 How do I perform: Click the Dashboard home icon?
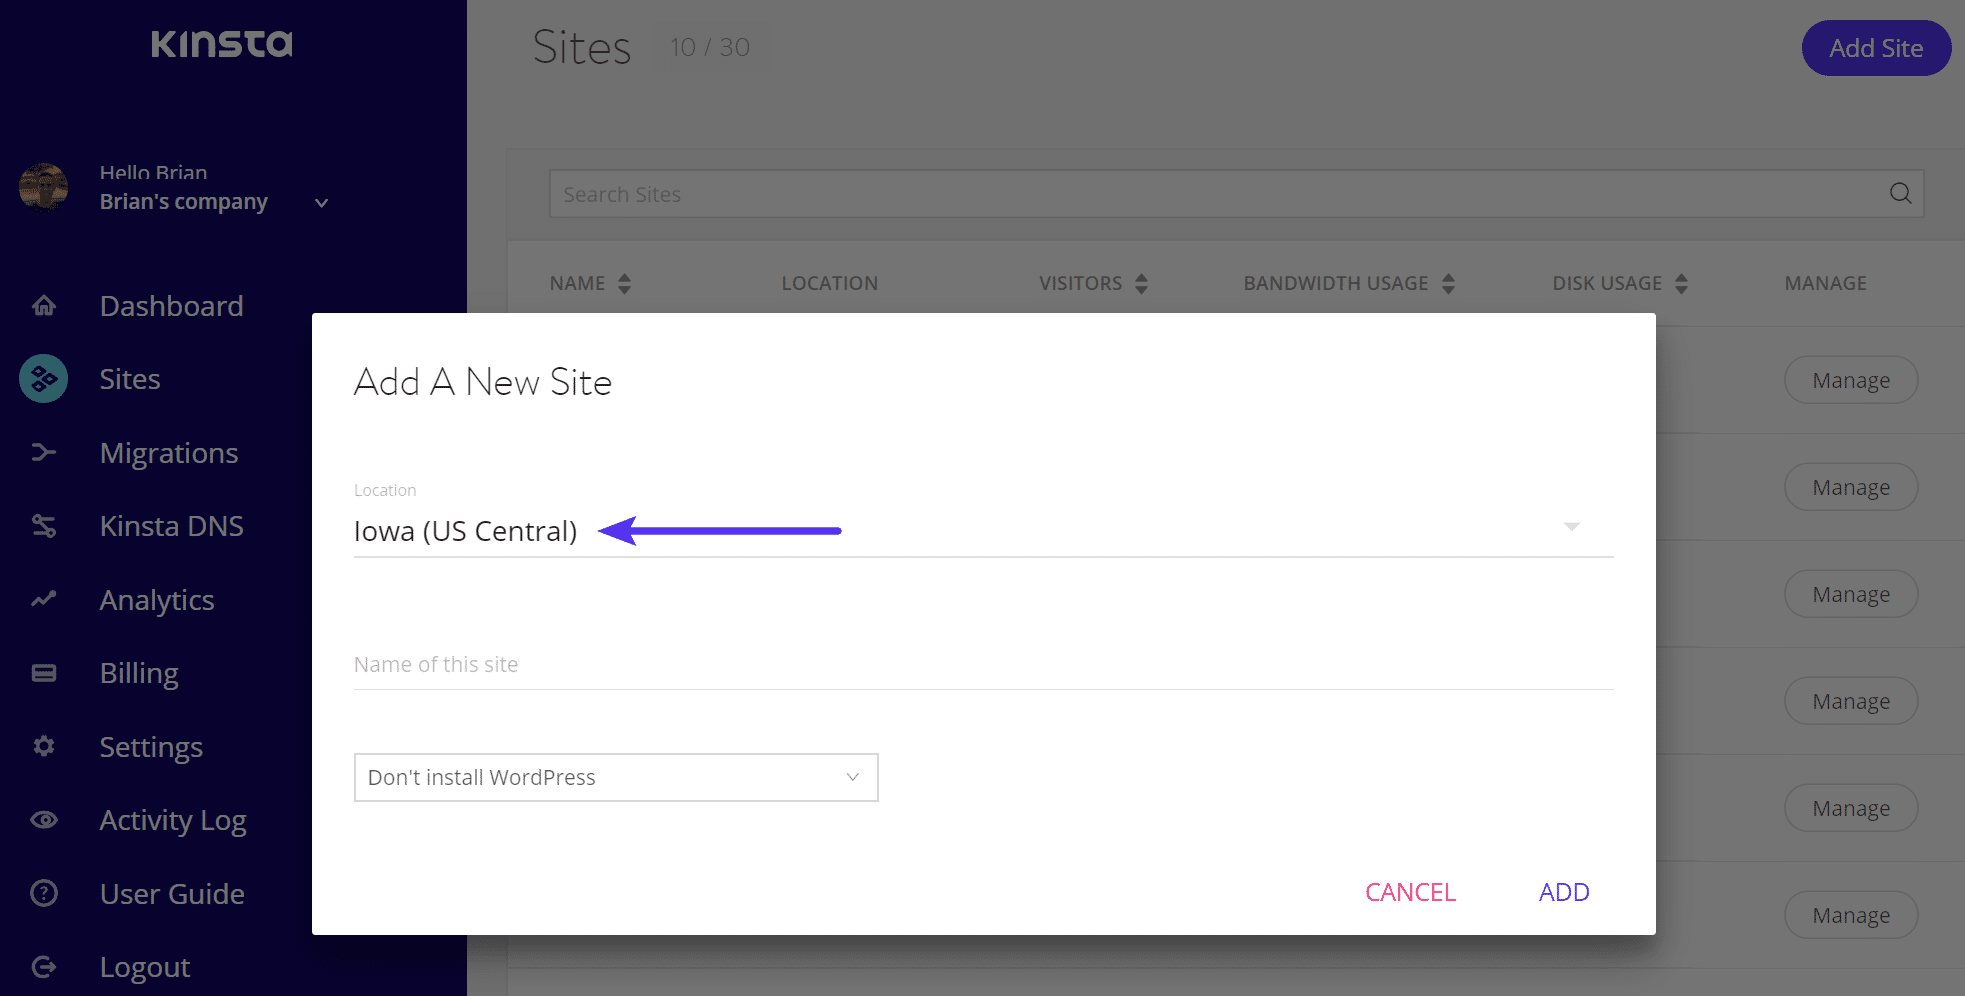click(44, 306)
